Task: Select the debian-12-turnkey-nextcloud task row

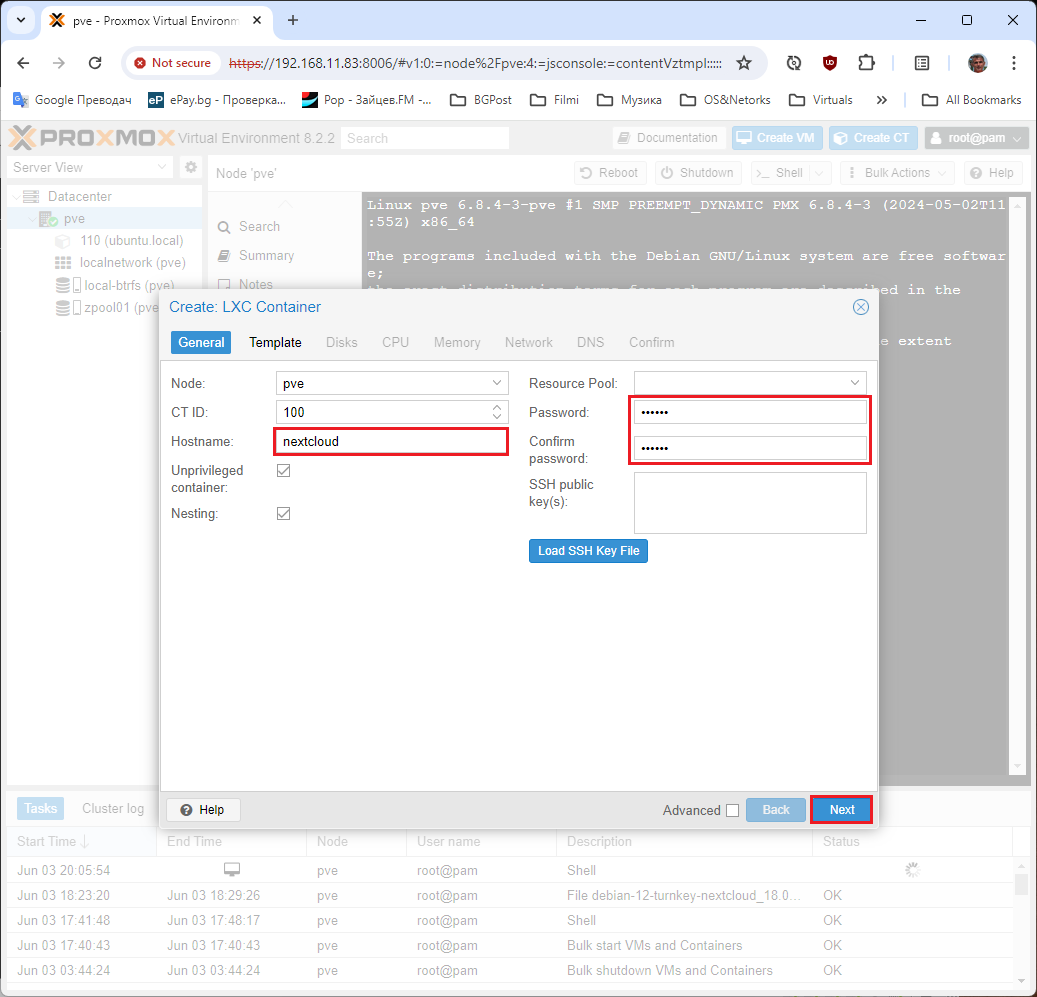Action: click(x=509, y=896)
